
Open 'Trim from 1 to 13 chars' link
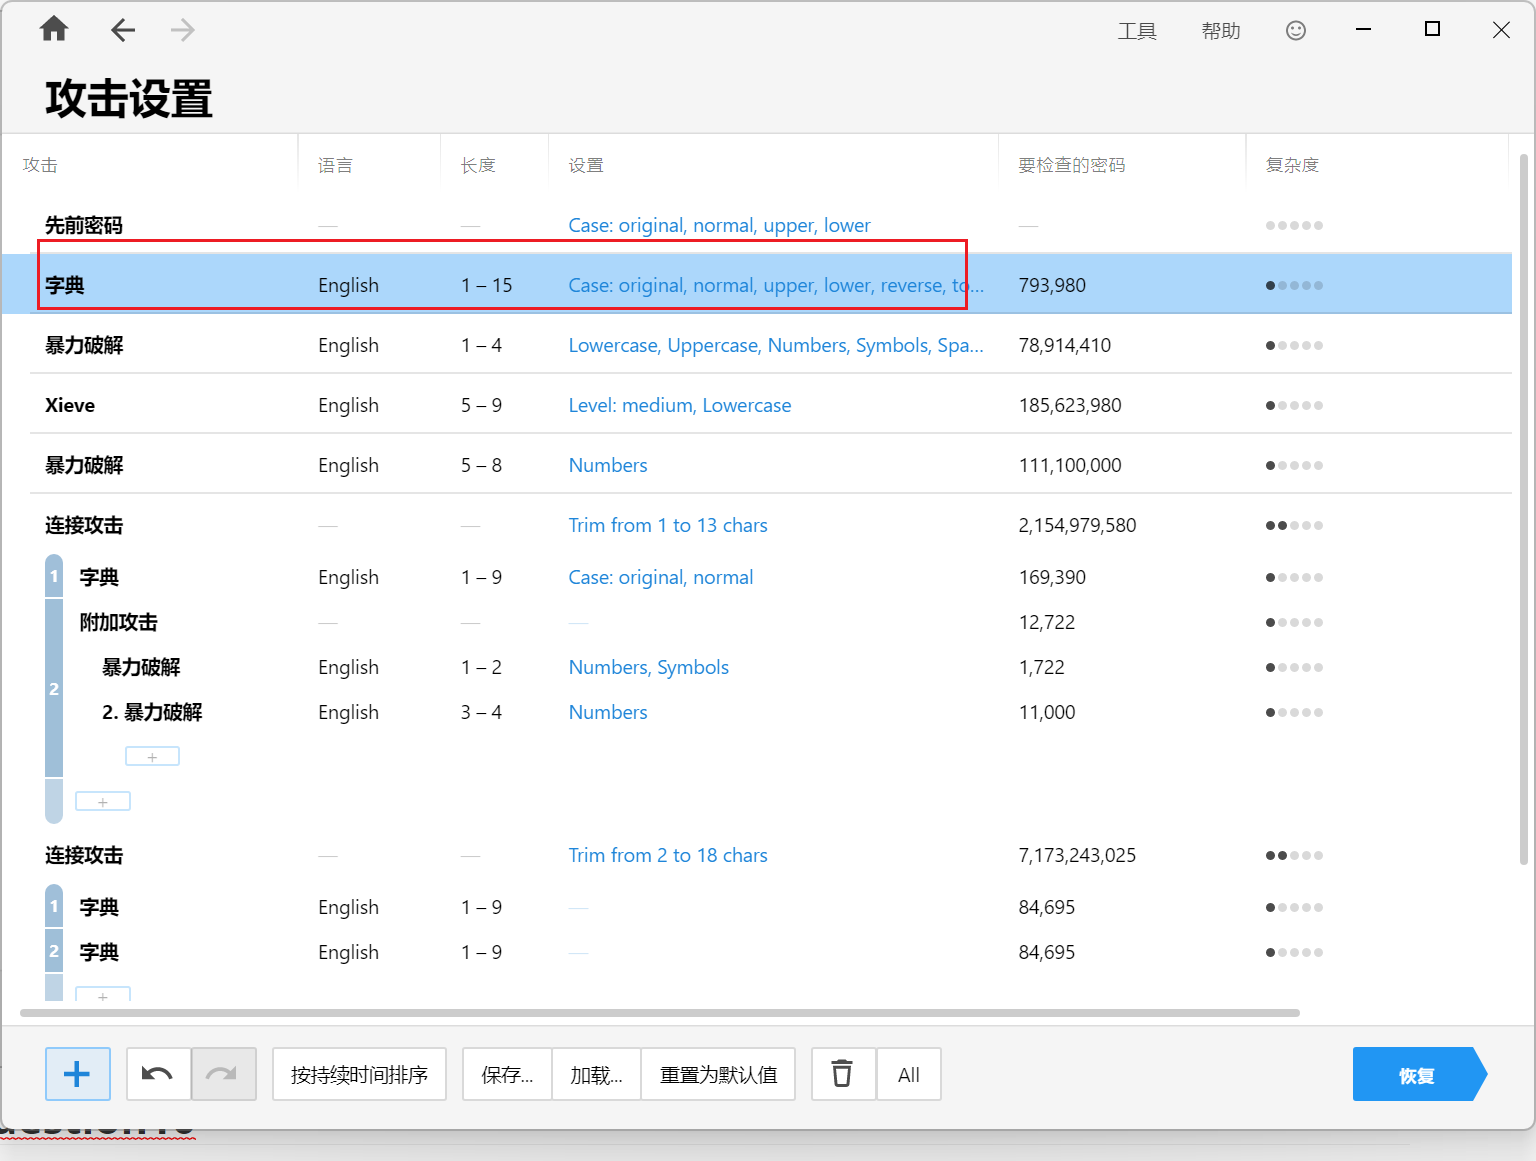(667, 525)
